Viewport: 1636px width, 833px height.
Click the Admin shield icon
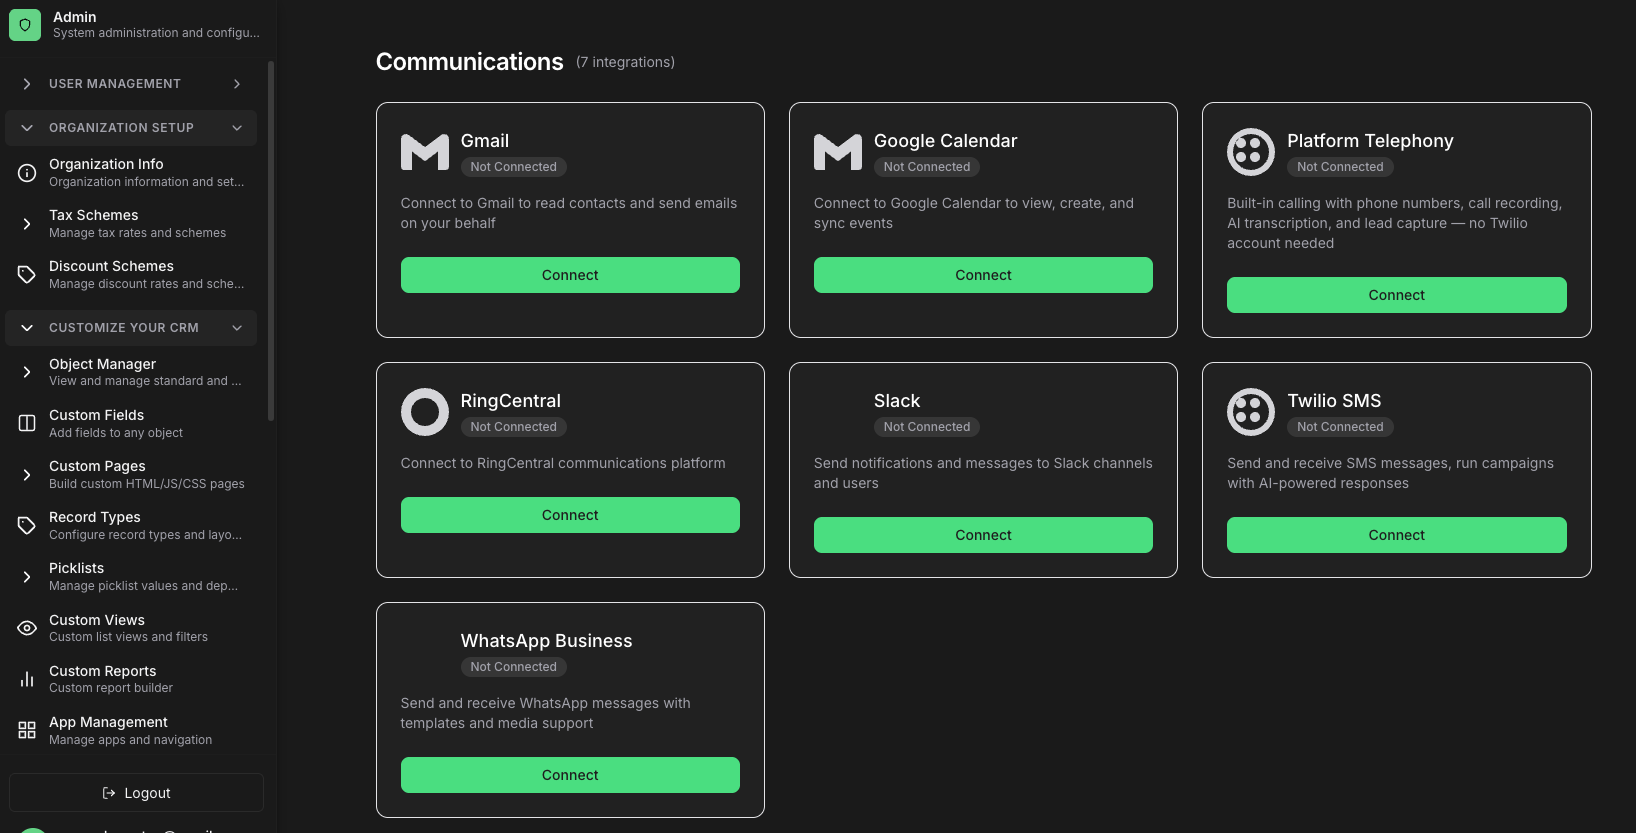tap(25, 25)
